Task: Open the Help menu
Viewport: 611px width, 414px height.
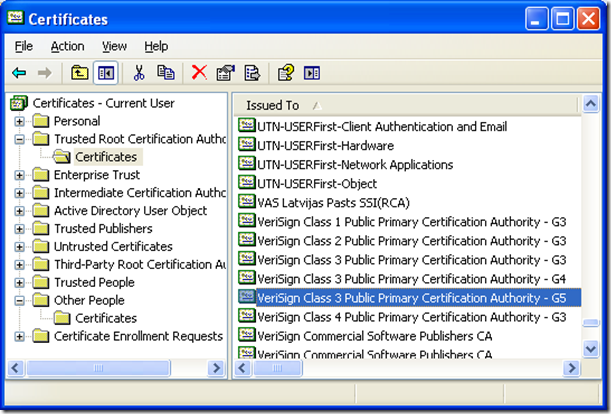Action: pyautogui.click(x=156, y=46)
